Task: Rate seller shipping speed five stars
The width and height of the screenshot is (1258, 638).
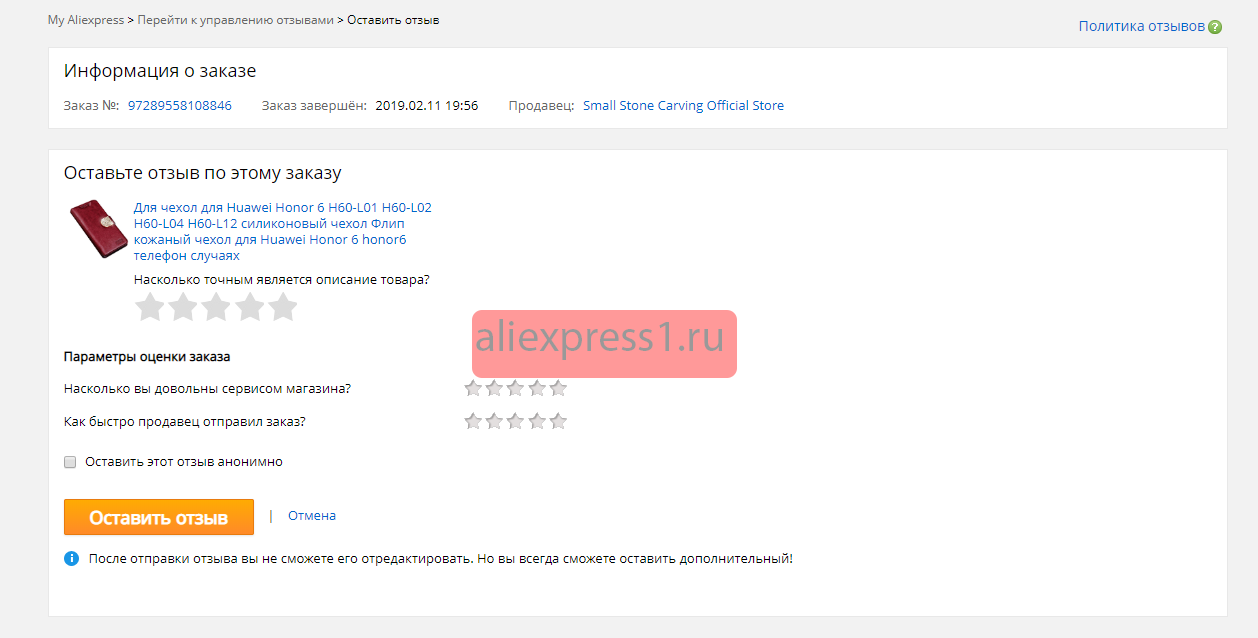Action: click(558, 421)
